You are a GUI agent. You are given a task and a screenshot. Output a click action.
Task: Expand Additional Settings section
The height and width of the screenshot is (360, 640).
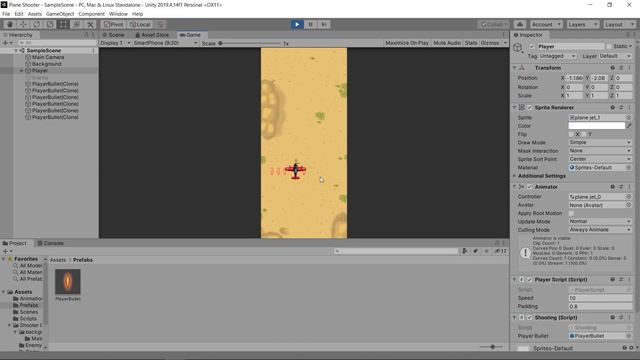pos(515,176)
